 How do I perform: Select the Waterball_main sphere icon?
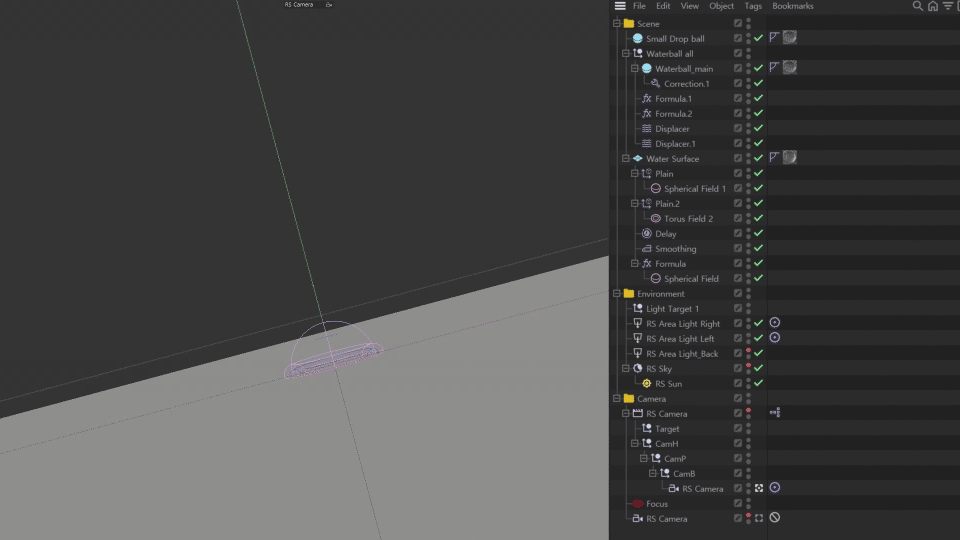tap(647, 69)
